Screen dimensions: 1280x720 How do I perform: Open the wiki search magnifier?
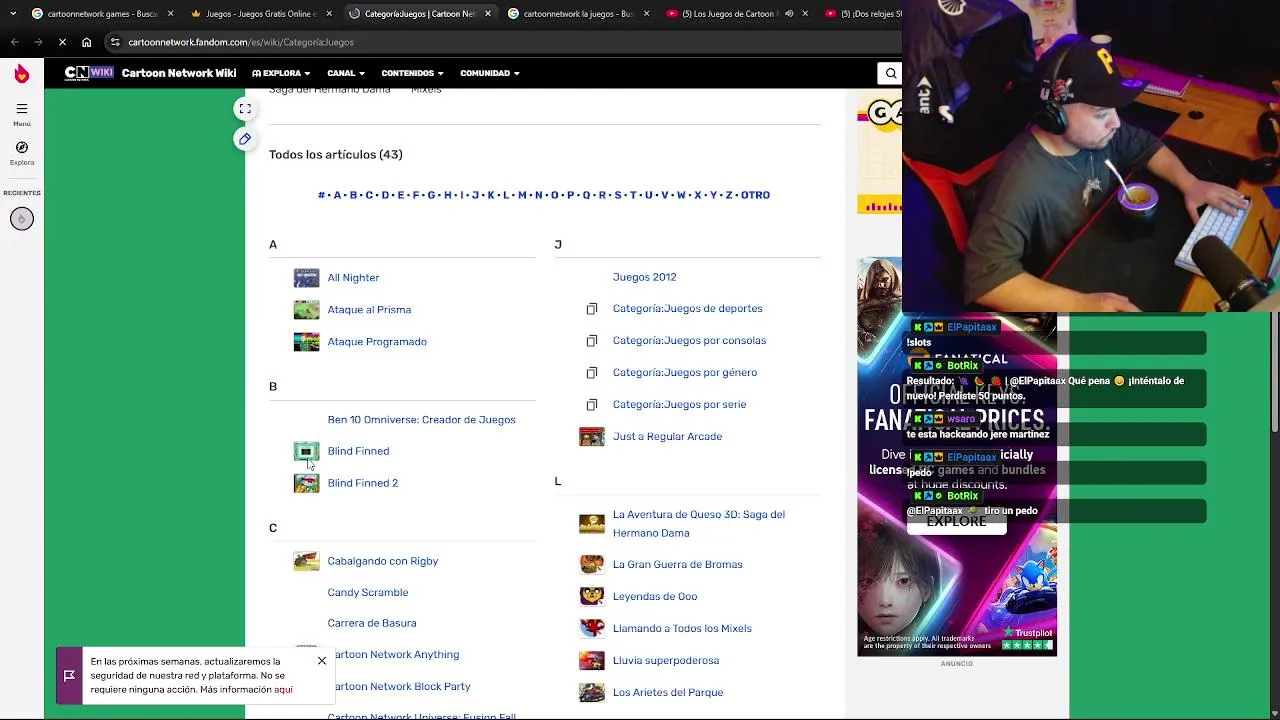890,73
